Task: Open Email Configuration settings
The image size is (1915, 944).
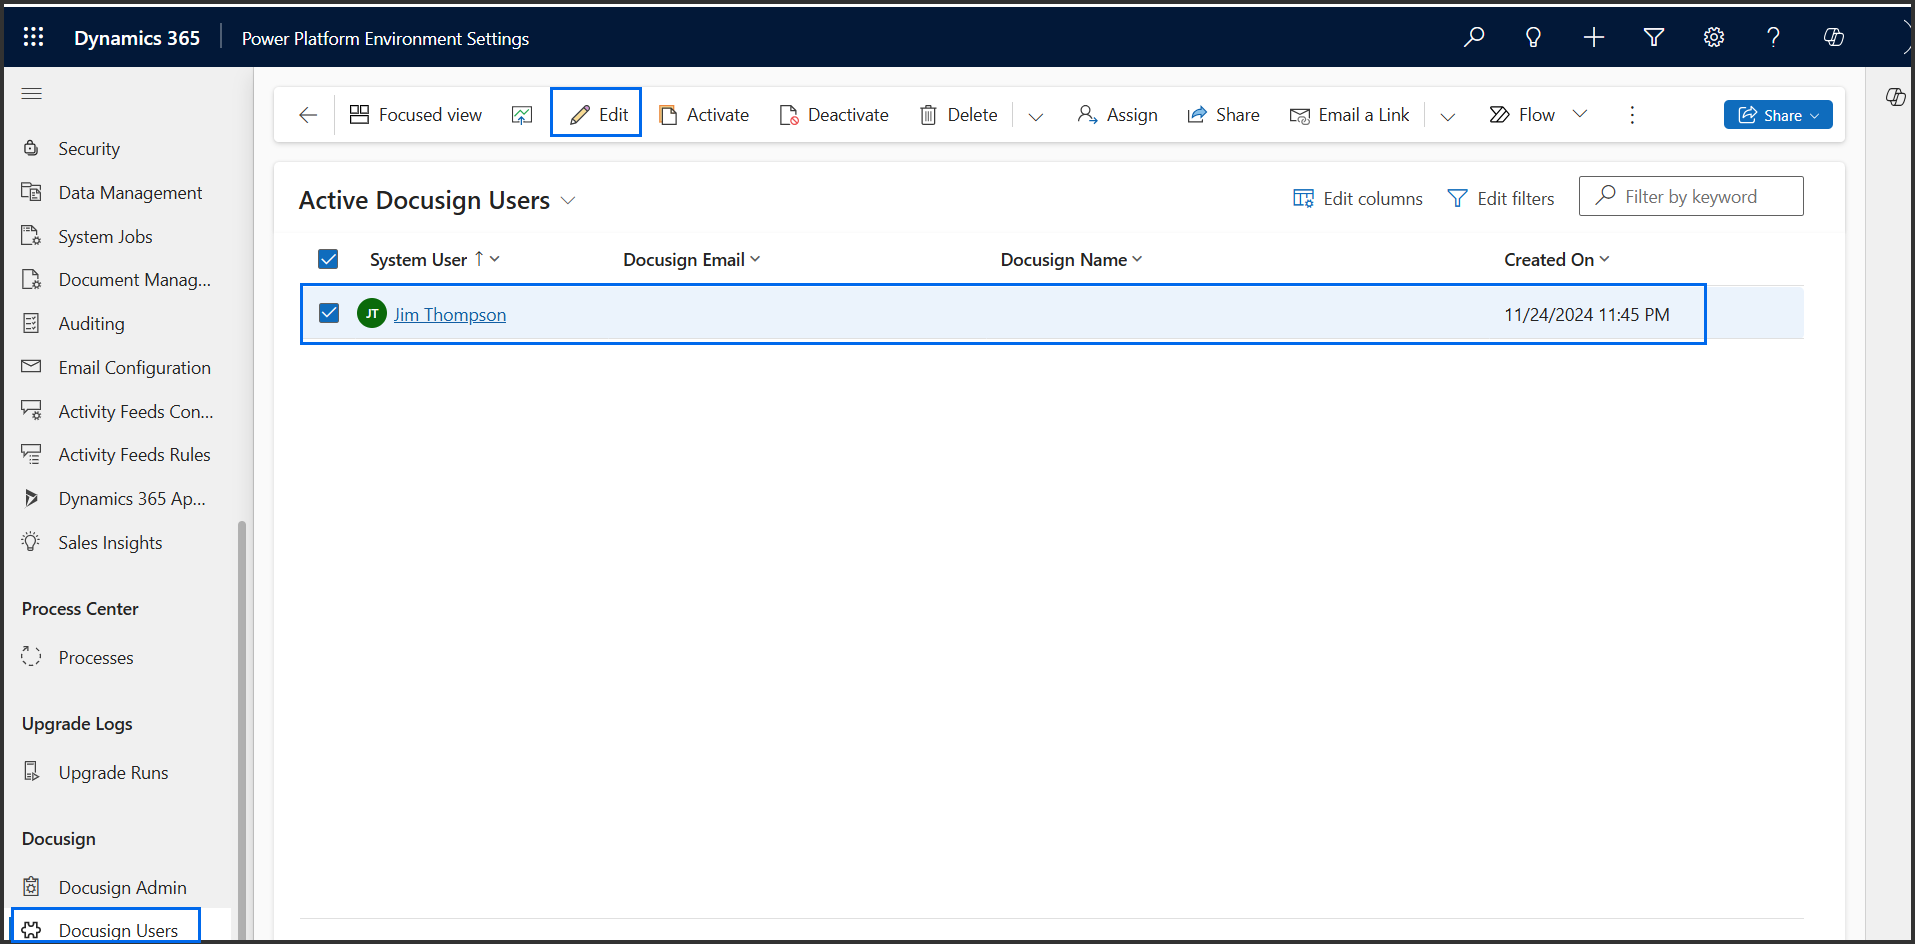Action: (134, 367)
